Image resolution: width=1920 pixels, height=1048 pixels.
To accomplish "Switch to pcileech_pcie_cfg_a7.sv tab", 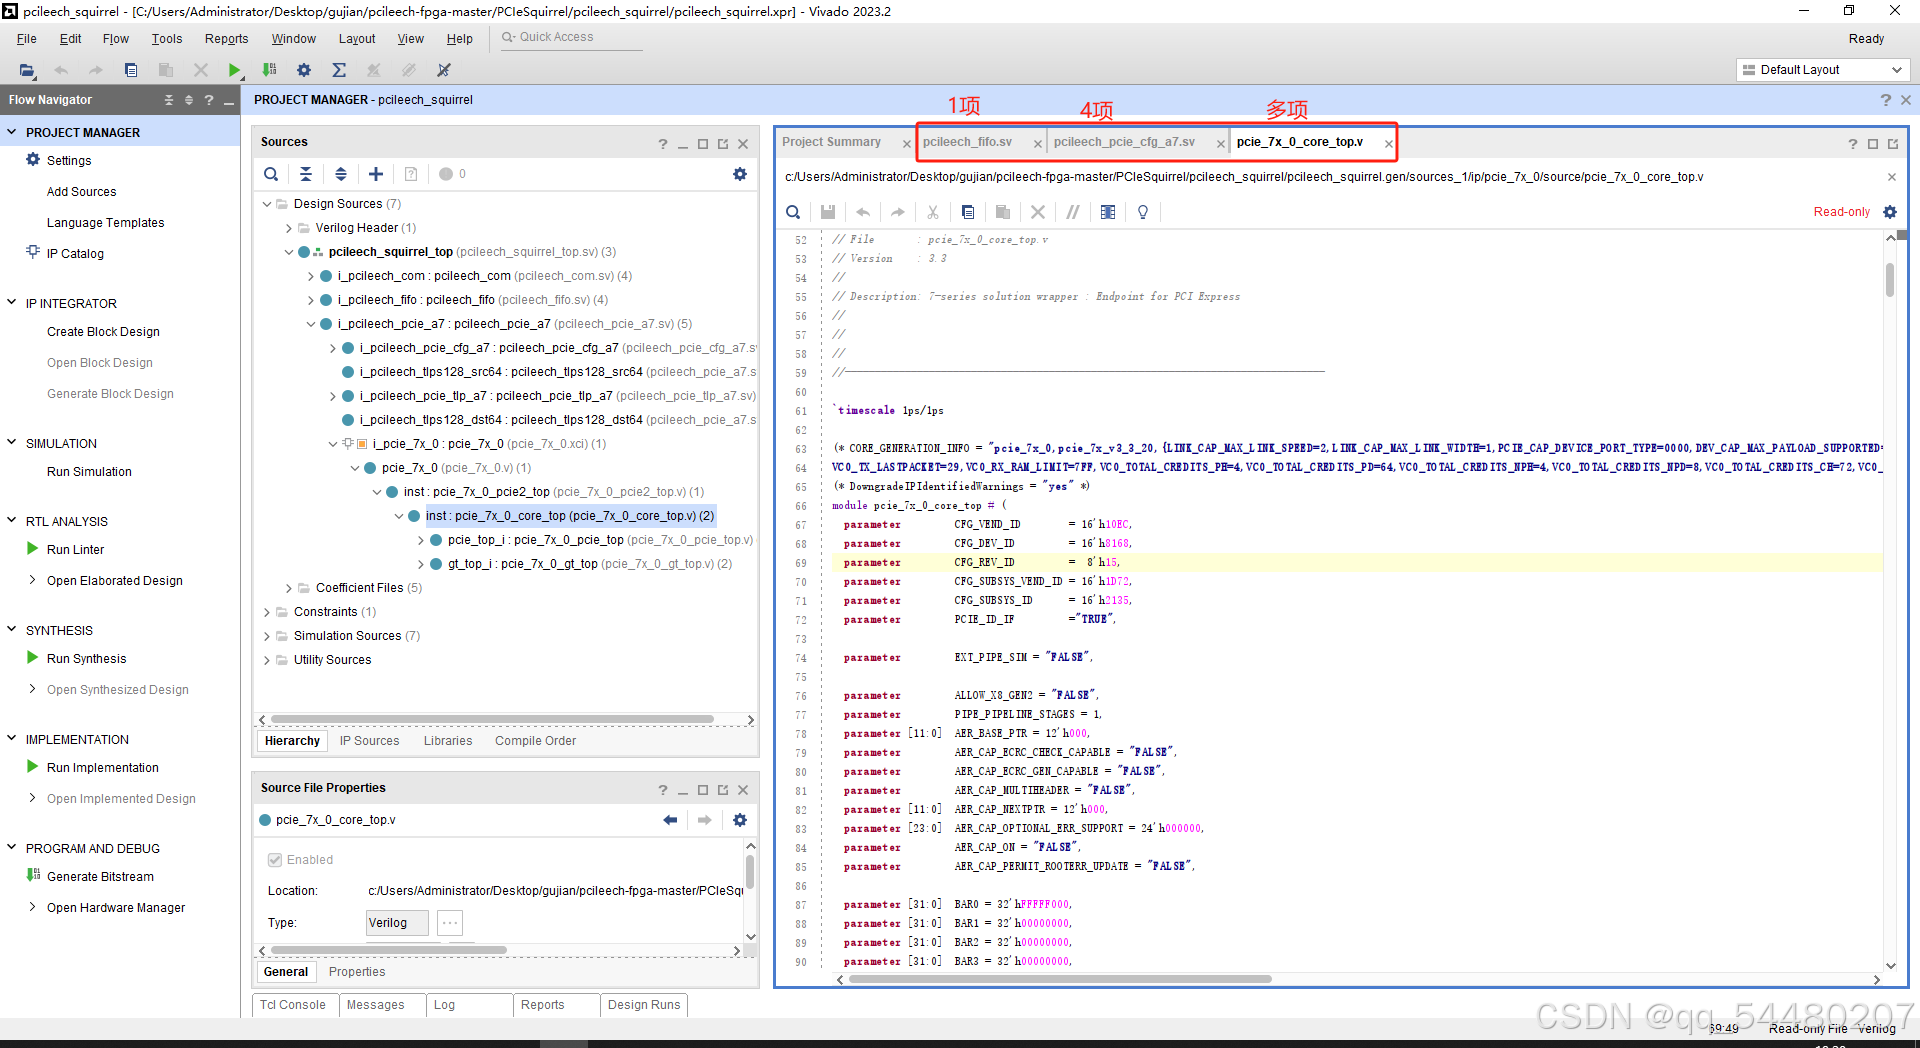I will coord(1124,142).
